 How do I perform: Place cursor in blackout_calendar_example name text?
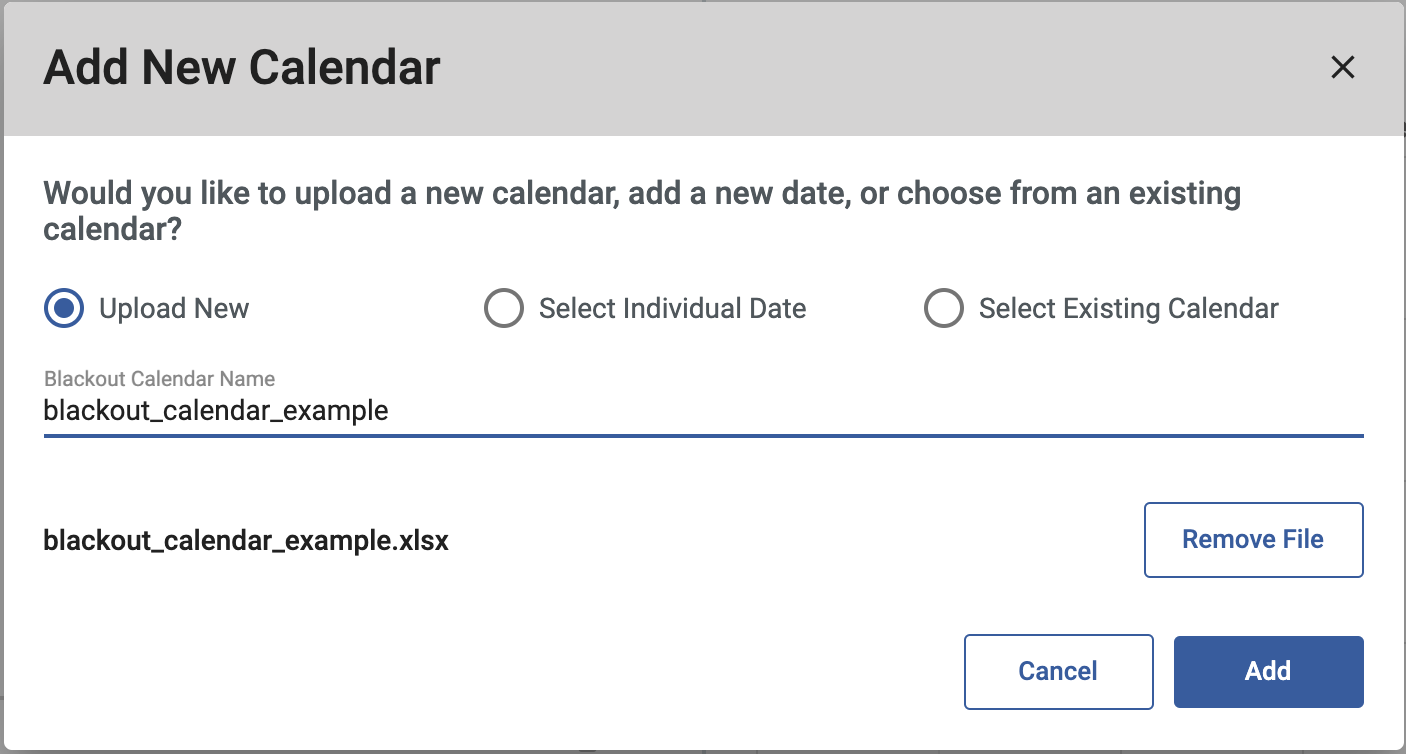pyautogui.click(x=216, y=410)
